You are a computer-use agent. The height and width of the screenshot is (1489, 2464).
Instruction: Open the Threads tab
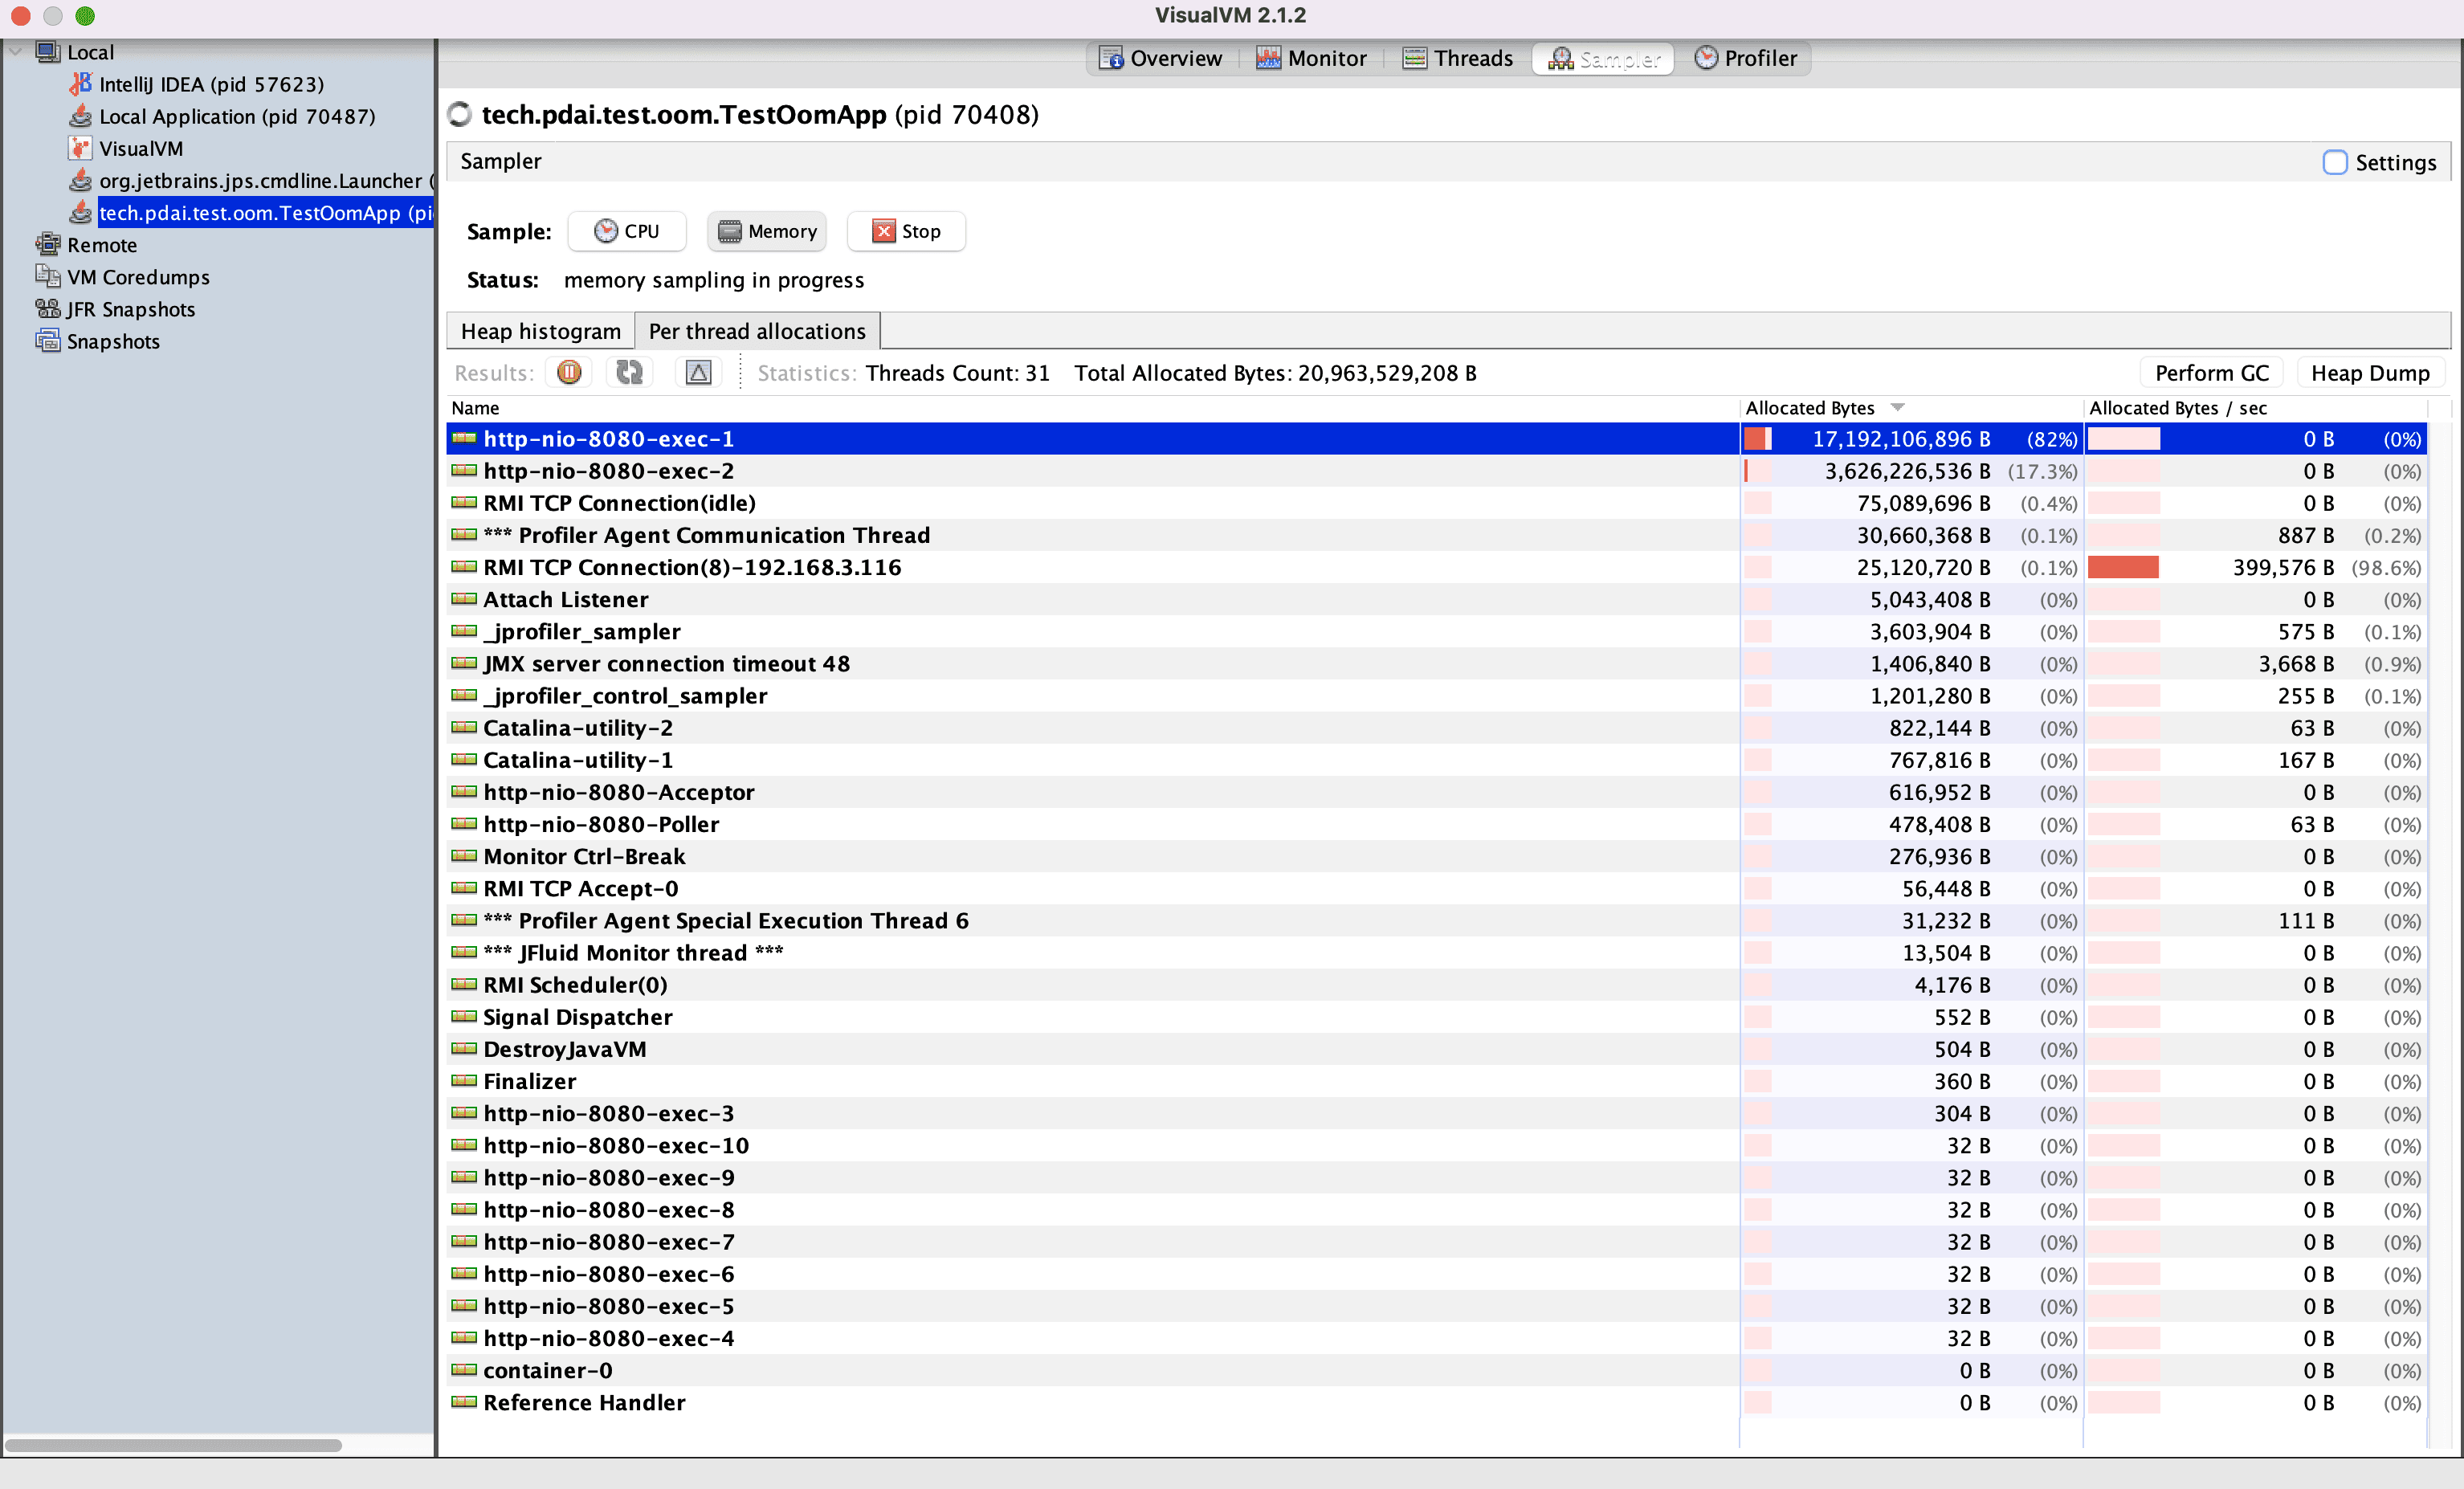point(1457,58)
